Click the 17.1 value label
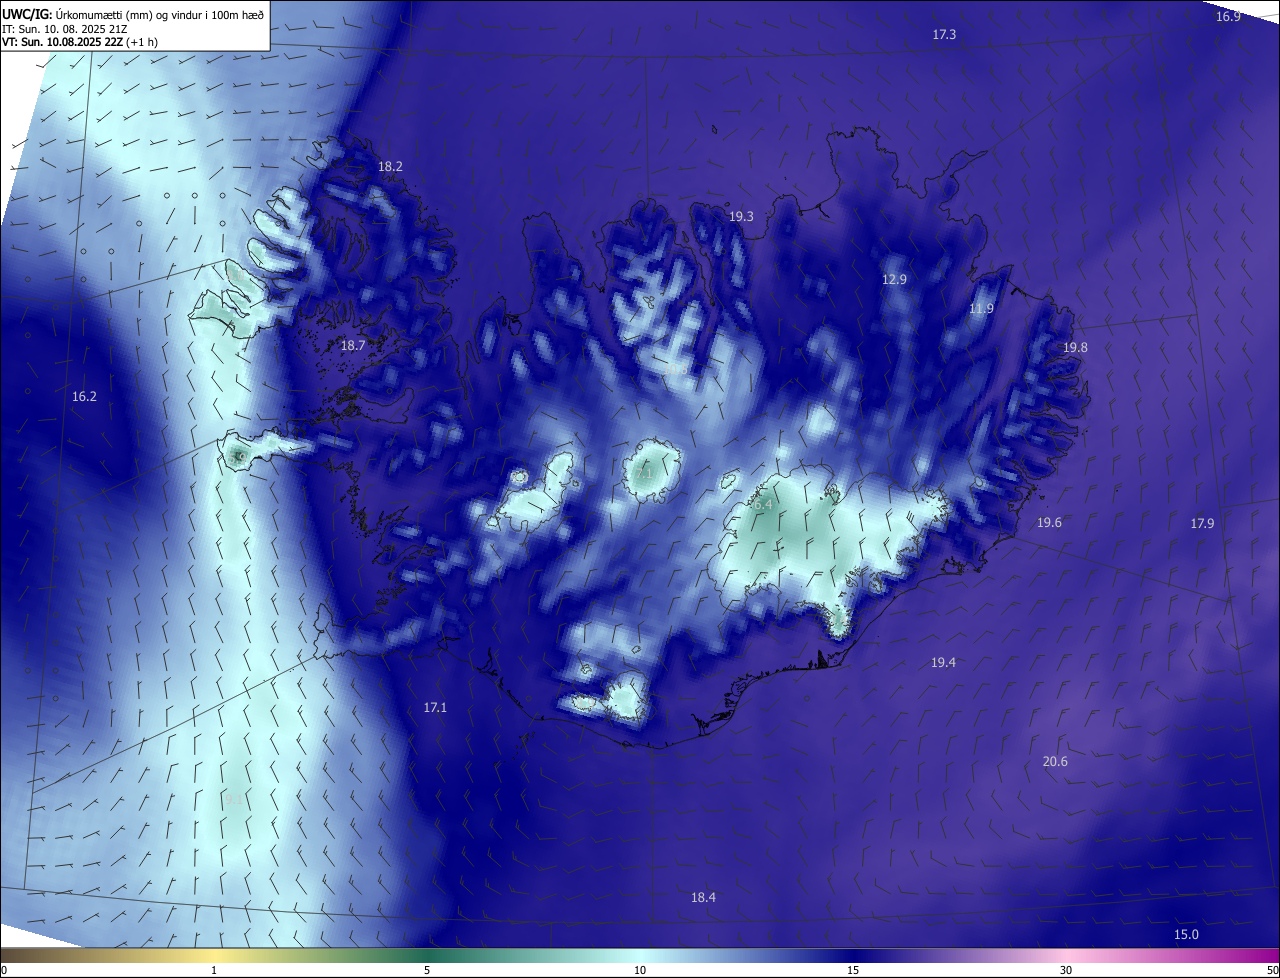The image size is (1280, 978). pyautogui.click(x=435, y=707)
